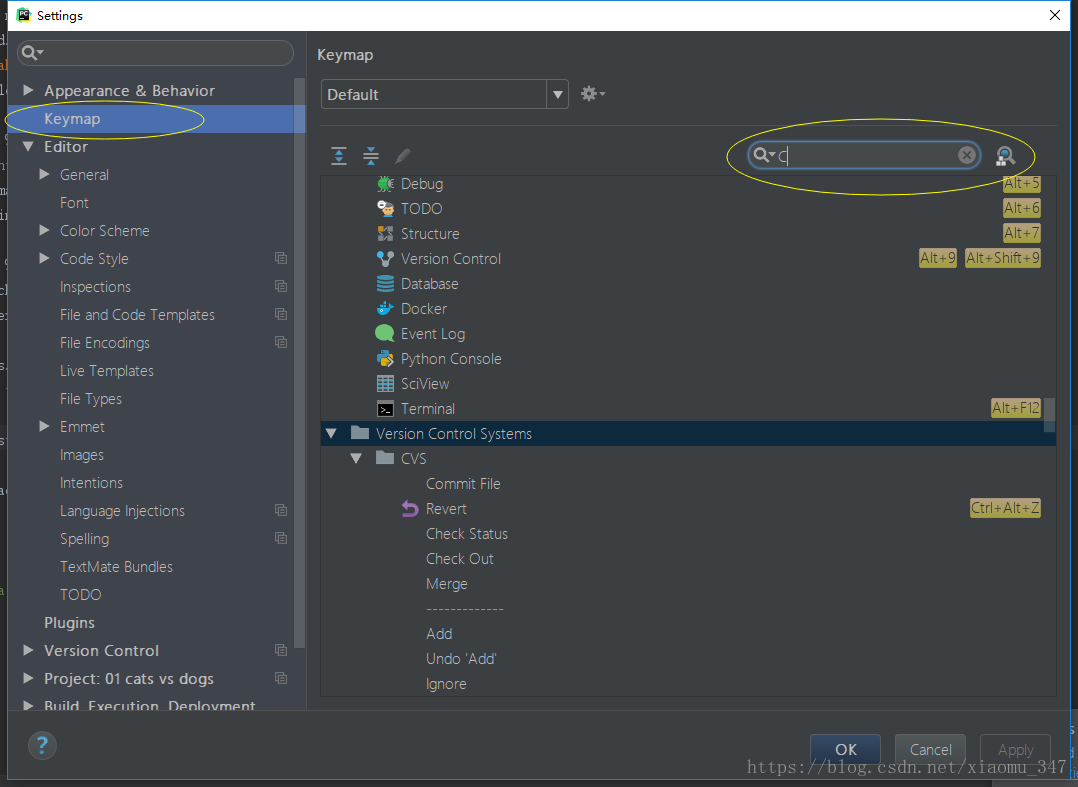The width and height of the screenshot is (1078, 787).
Task: Open File Types settings
Action: (91, 399)
